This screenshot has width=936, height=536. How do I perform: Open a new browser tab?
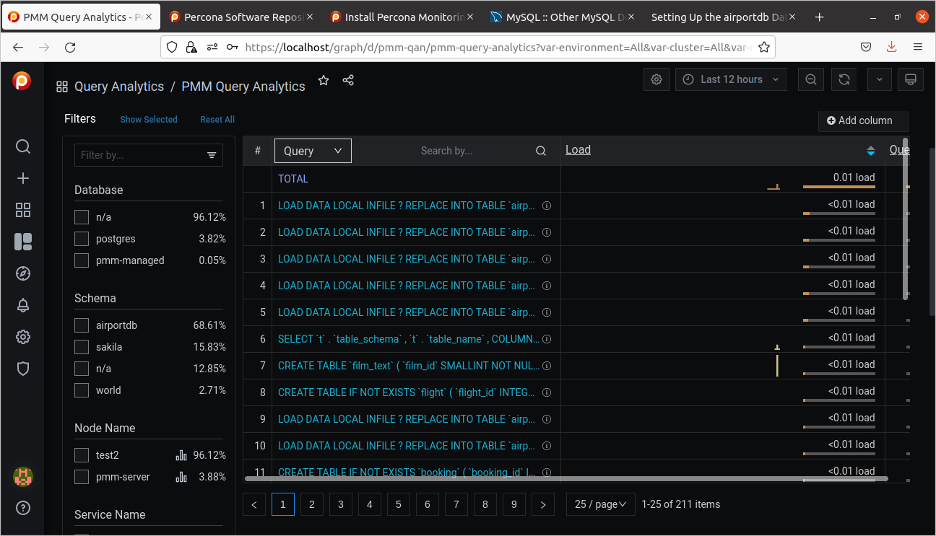(x=819, y=17)
